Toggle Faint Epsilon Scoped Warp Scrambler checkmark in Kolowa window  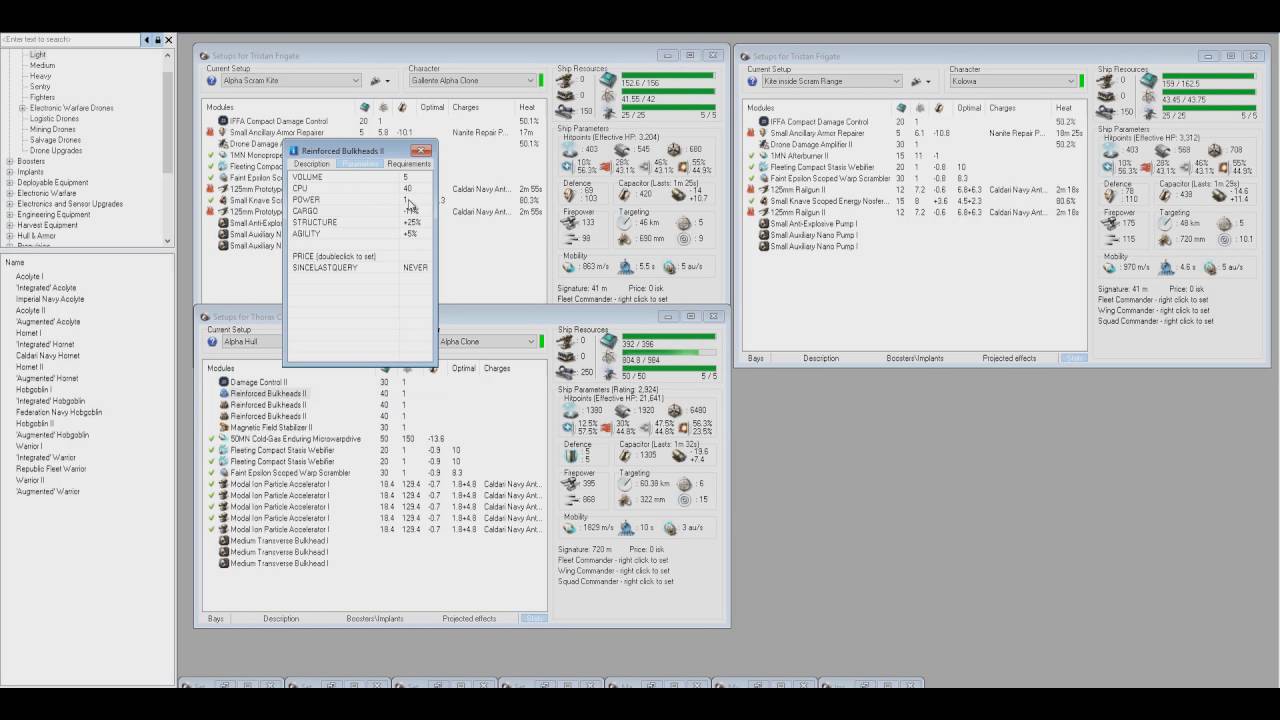[x=751, y=178]
